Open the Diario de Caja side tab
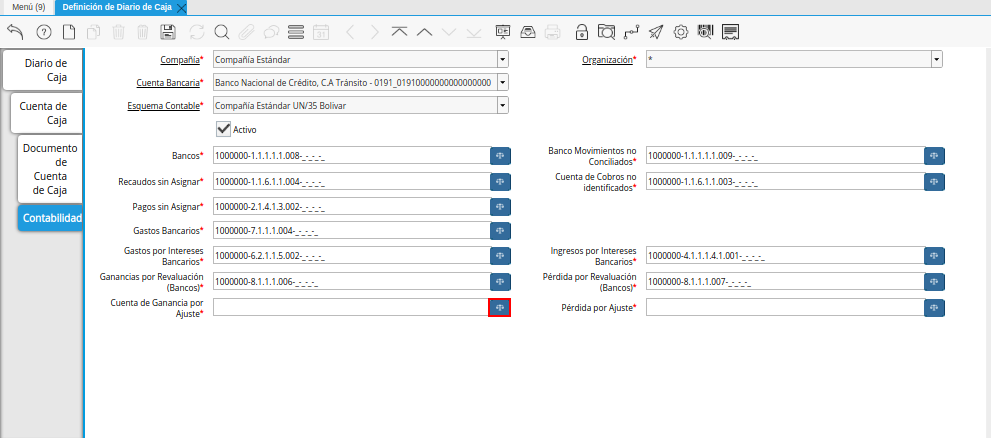Viewport: 991px width, 438px height. tap(42, 70)
